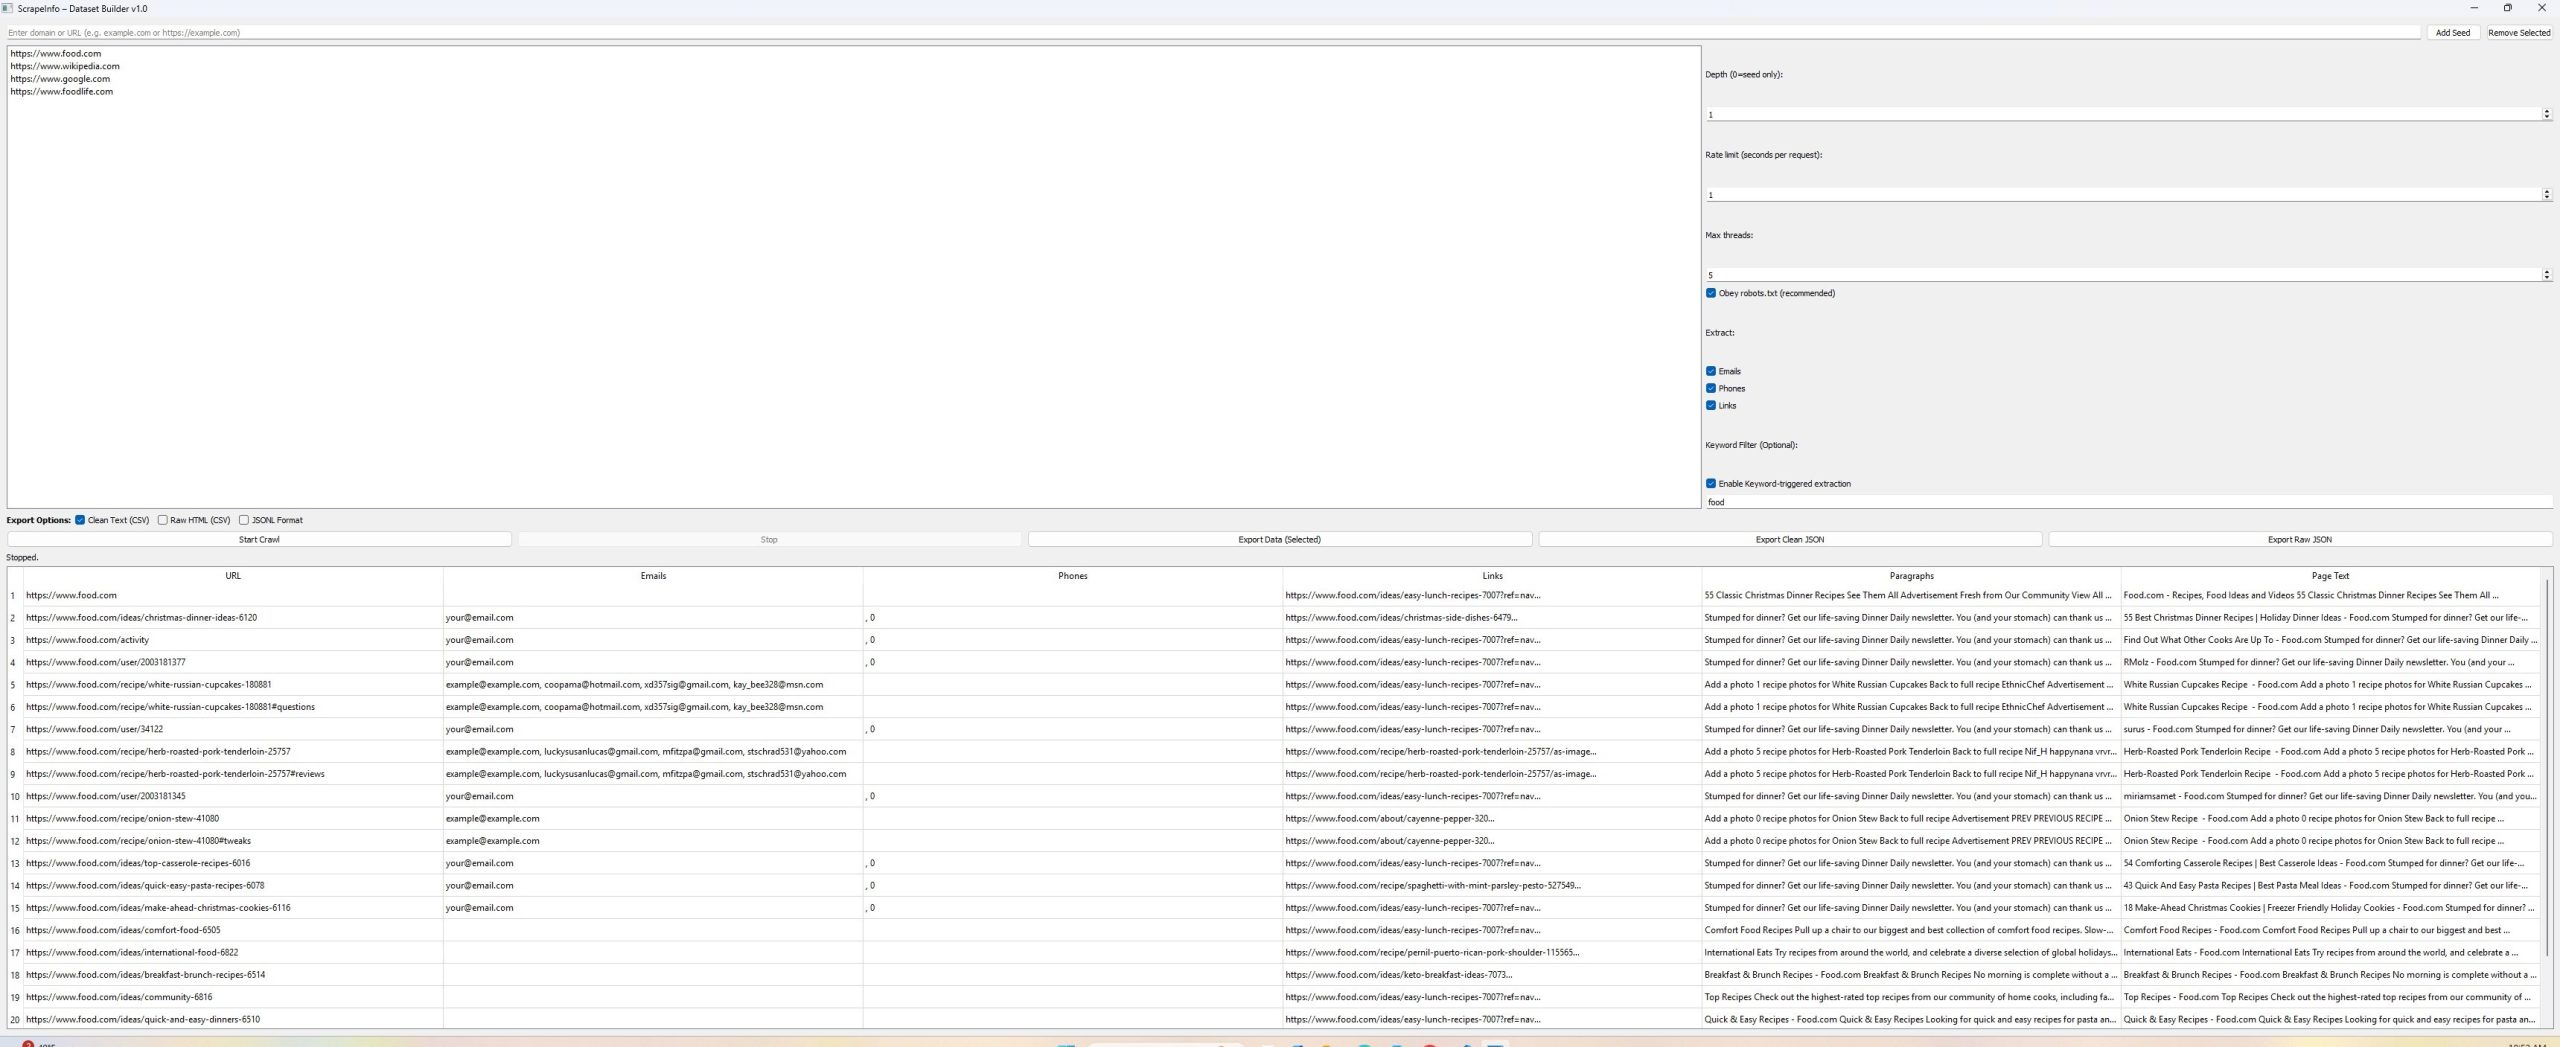Viewport: 2560px width, 1047px height.
Task: Start the crawl with Start Crawl button
Action: point(259,539)
